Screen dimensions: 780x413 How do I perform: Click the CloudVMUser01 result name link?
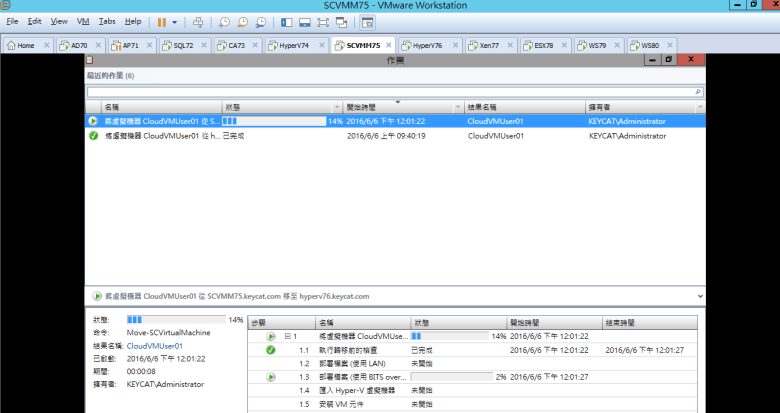(154, 346)
